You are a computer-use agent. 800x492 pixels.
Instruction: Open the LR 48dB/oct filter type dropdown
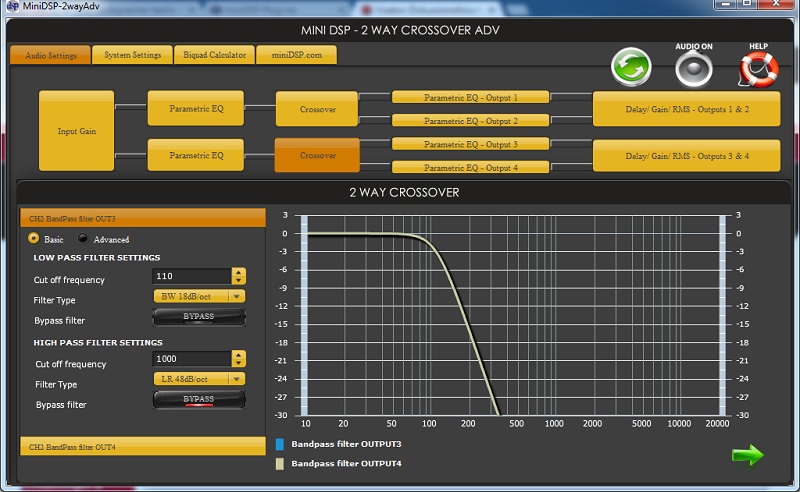pyautogui.click(x=198, y=379)
